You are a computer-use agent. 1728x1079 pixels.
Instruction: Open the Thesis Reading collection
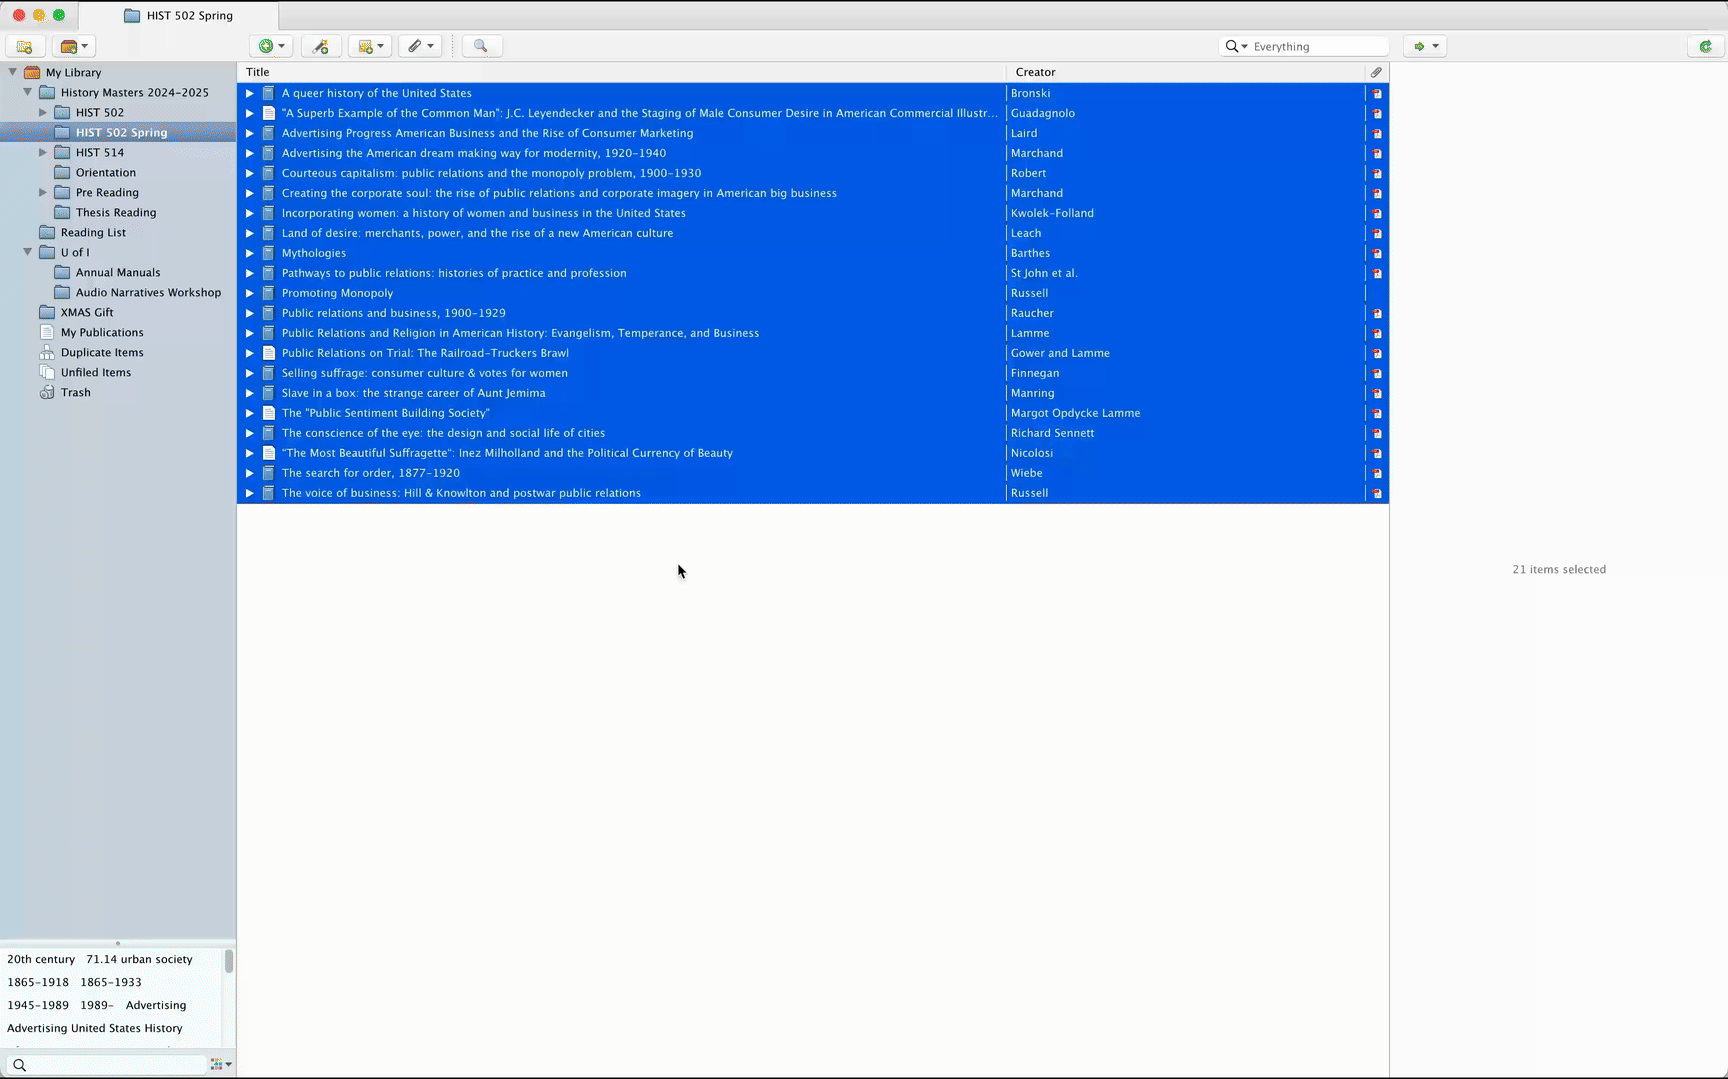pos(116,212)
